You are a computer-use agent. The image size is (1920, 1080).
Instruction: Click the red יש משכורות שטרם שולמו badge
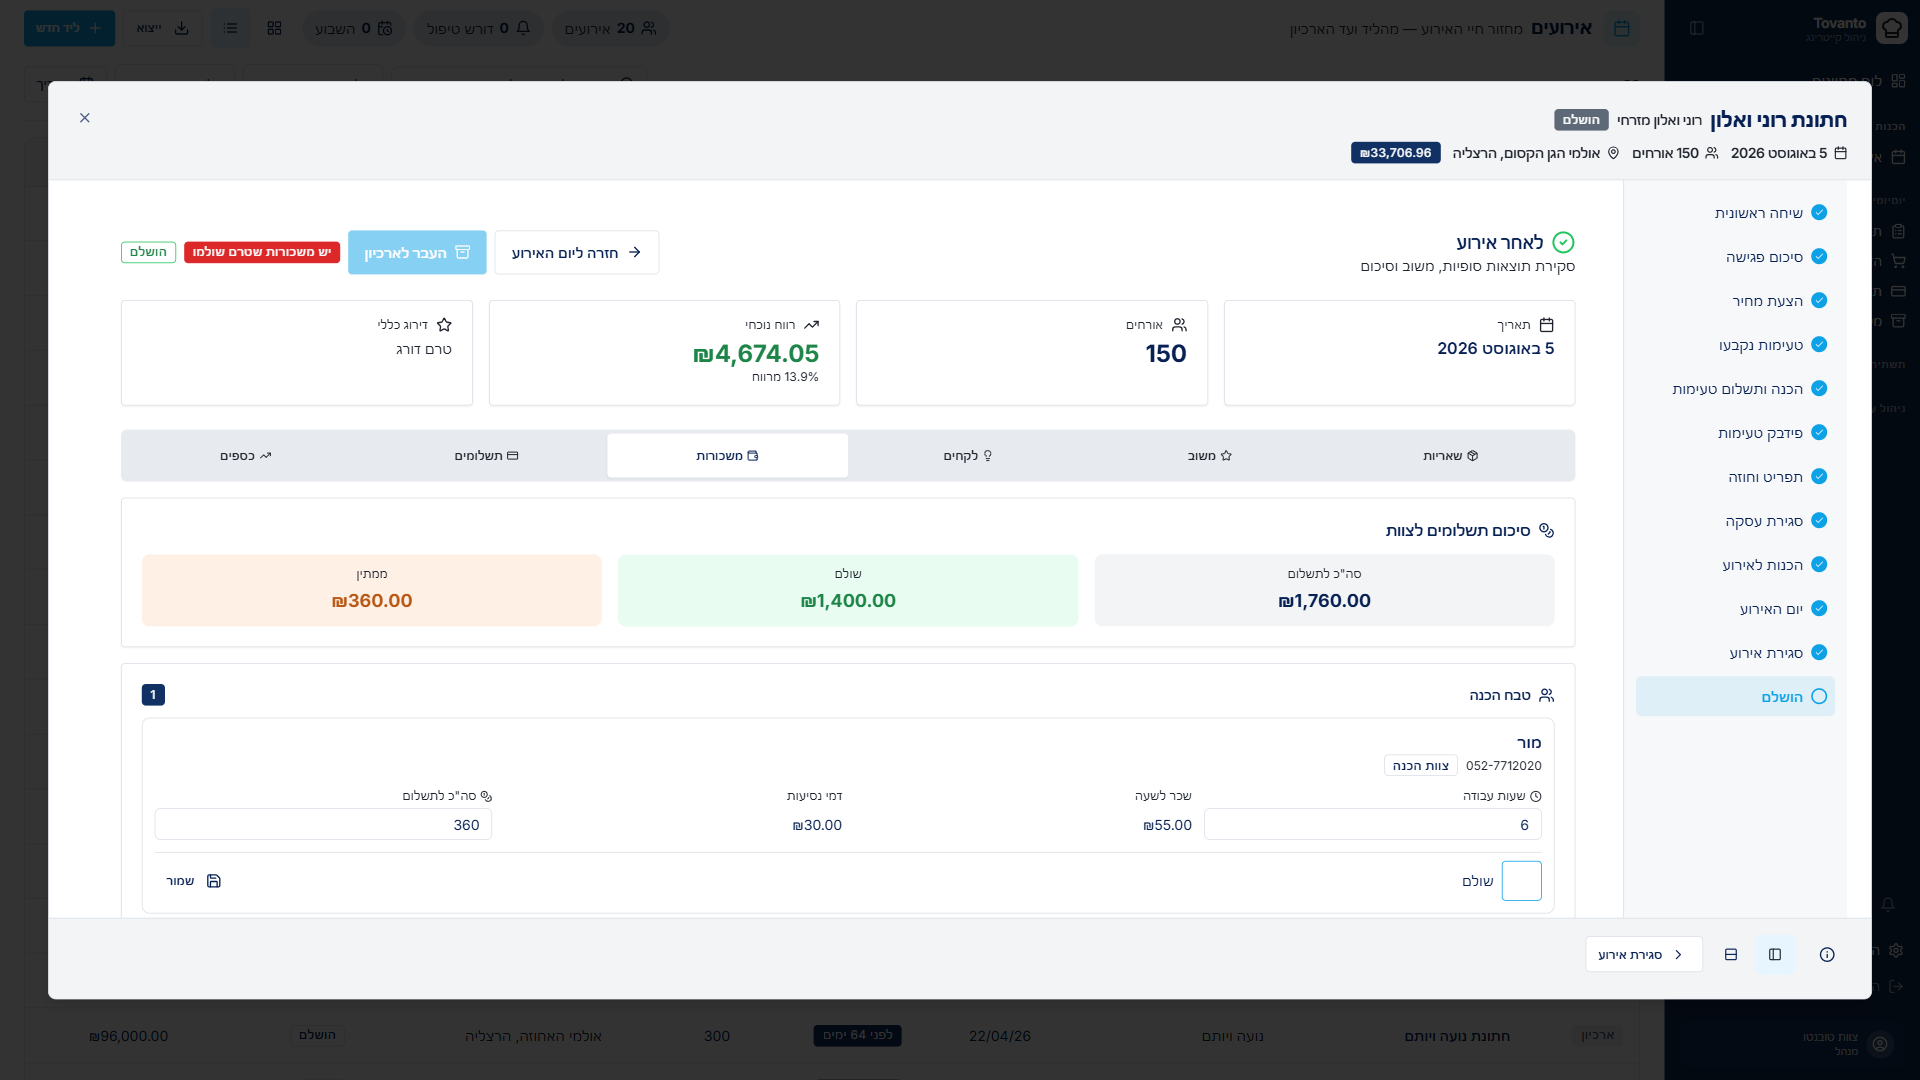point(262,252)
